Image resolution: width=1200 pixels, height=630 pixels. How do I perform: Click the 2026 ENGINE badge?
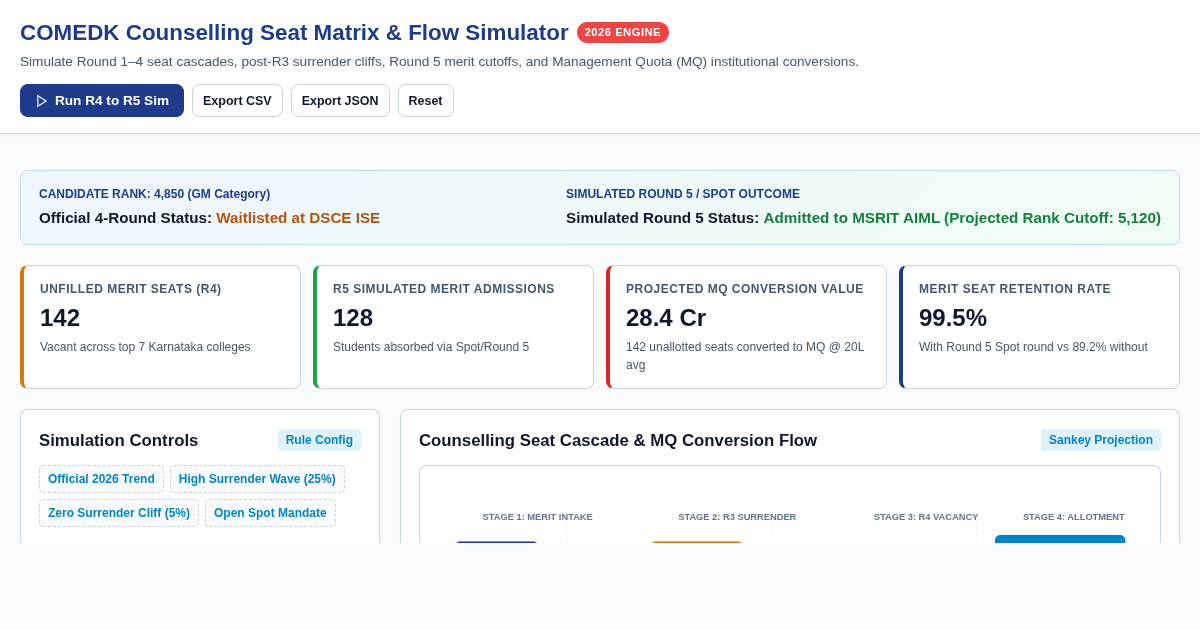coord(623,32)
